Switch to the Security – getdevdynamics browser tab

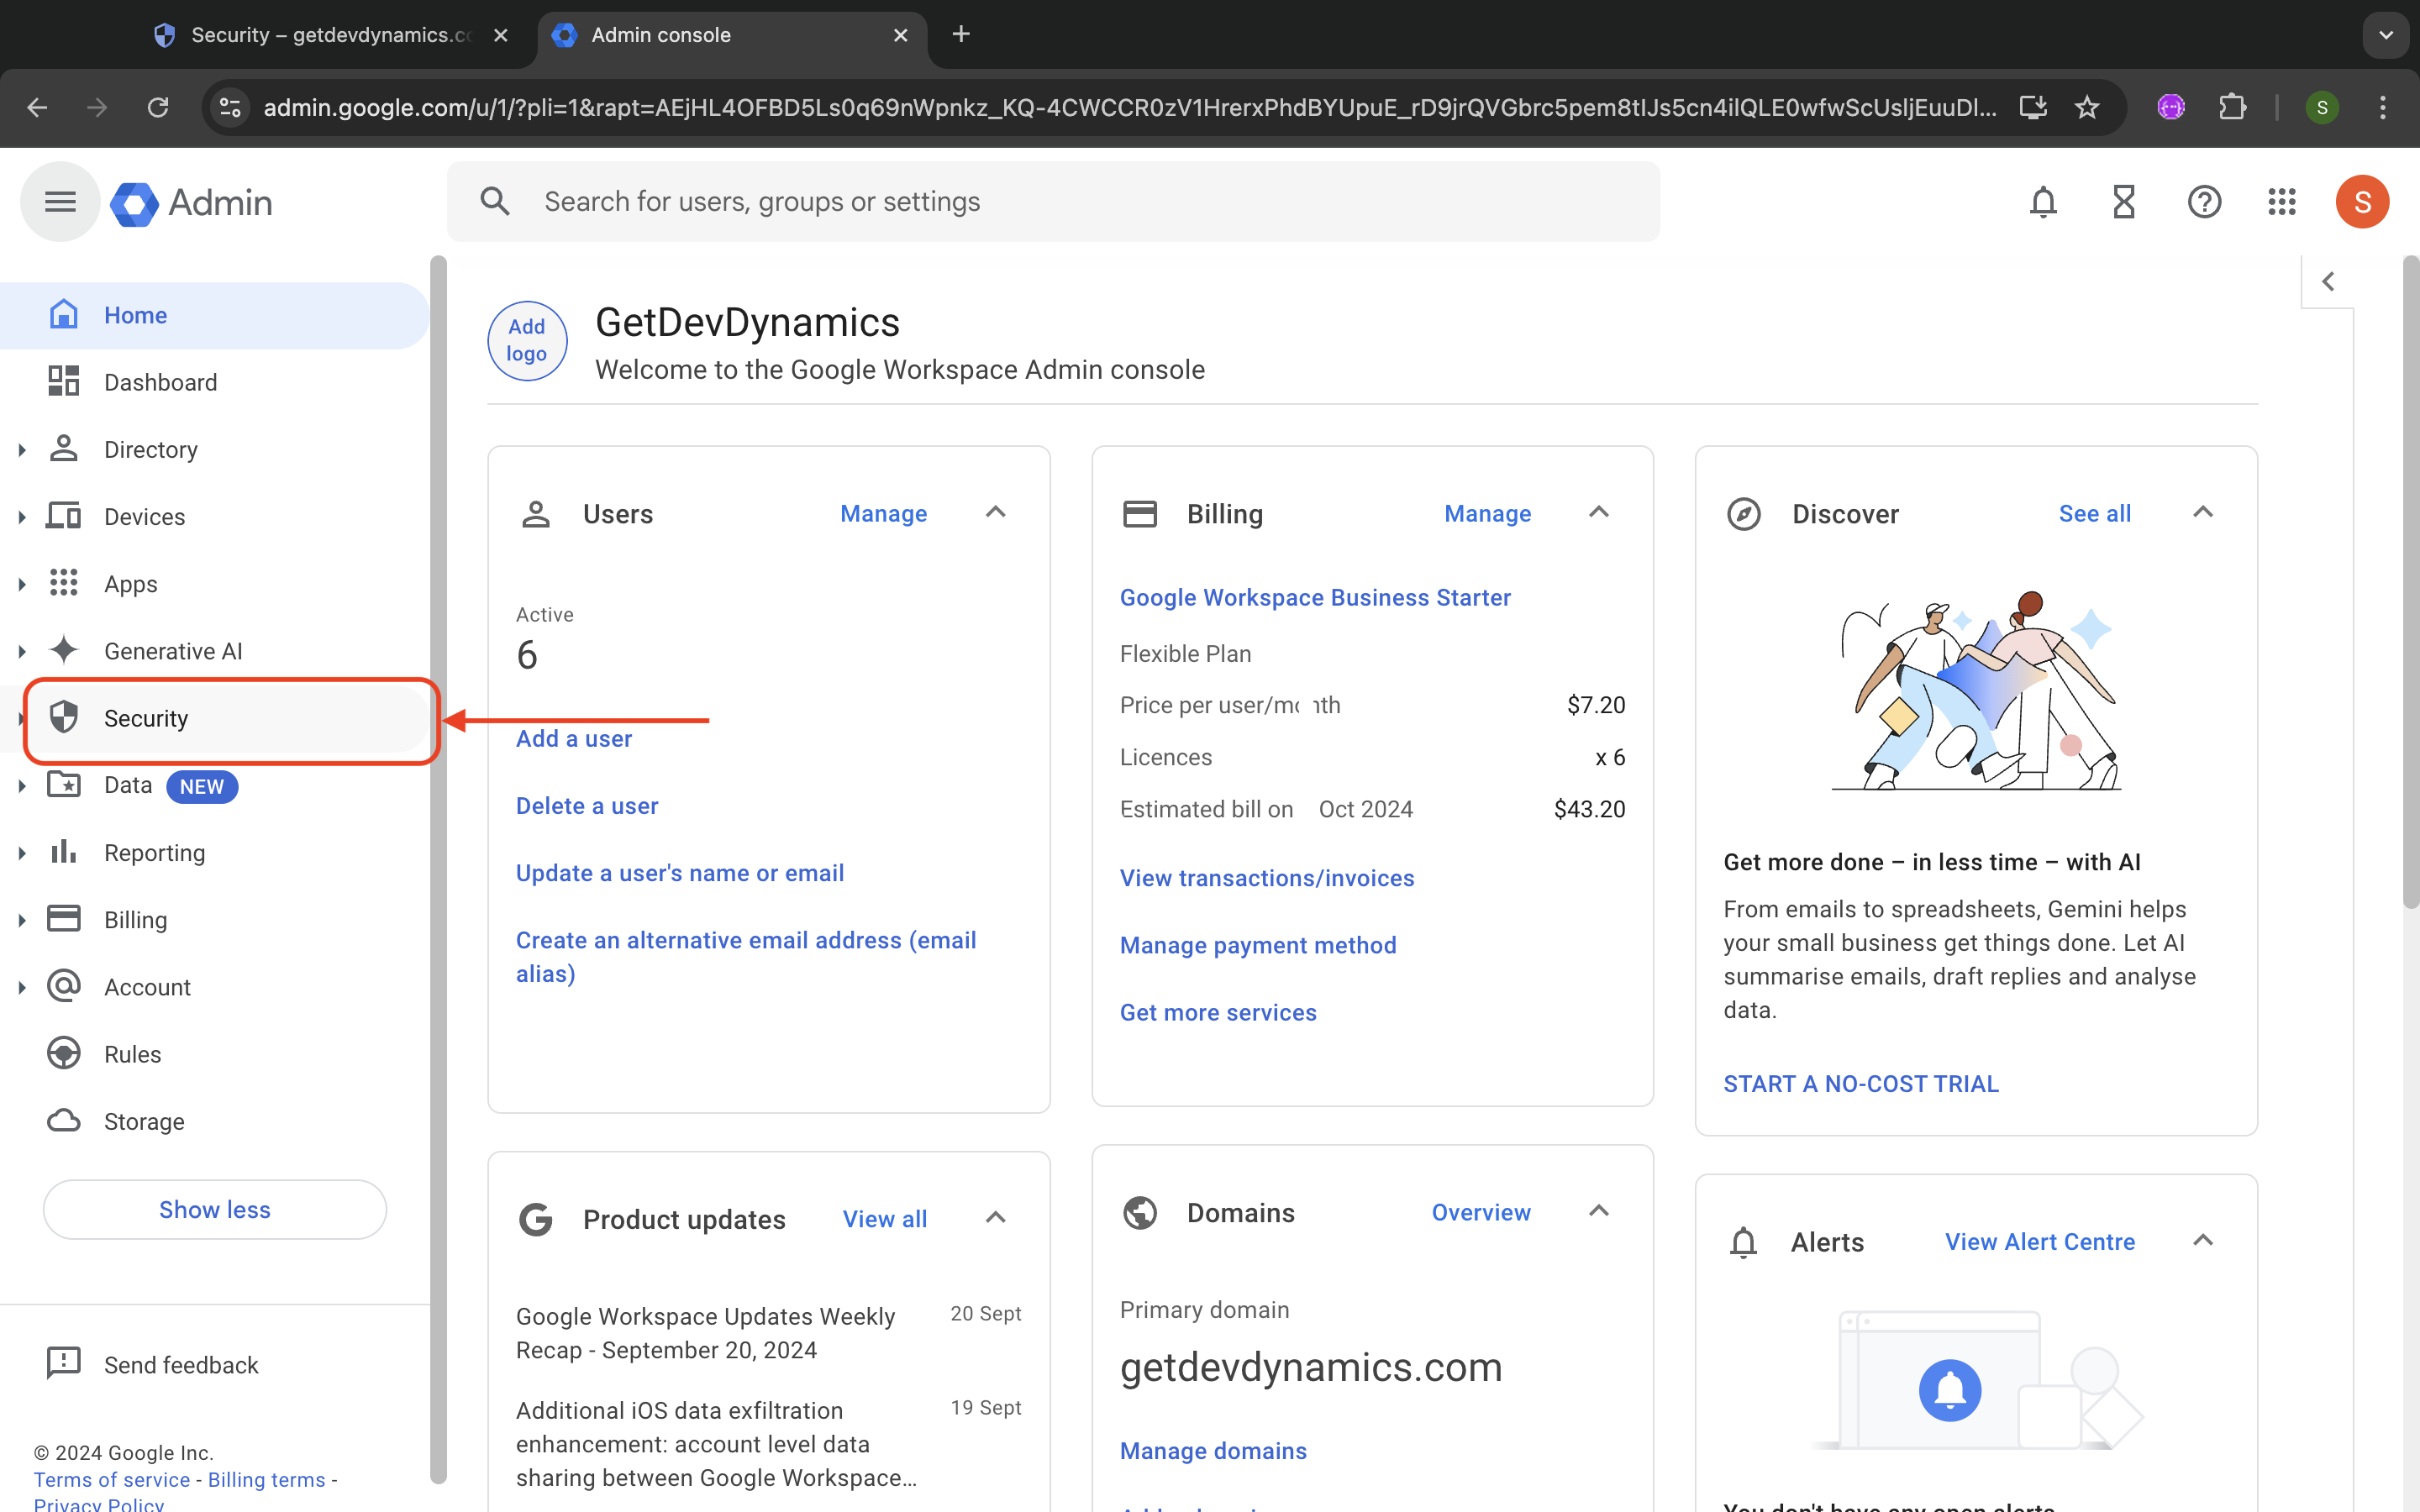click(x=330, y=35)
